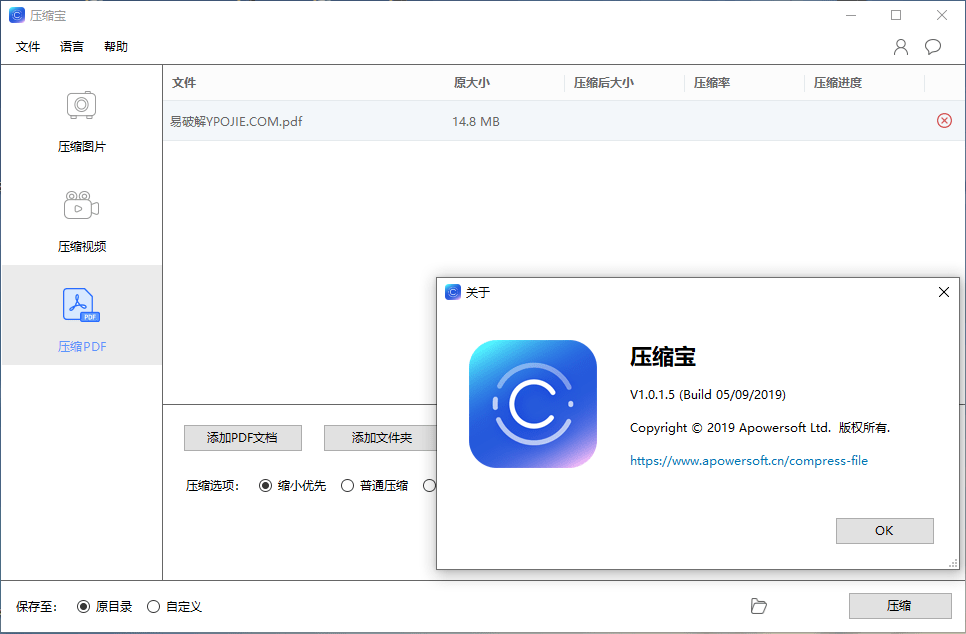Screen dimensions: 966x634
Task: Sort by the 压缩率 column header
Action: coord(712,83)
